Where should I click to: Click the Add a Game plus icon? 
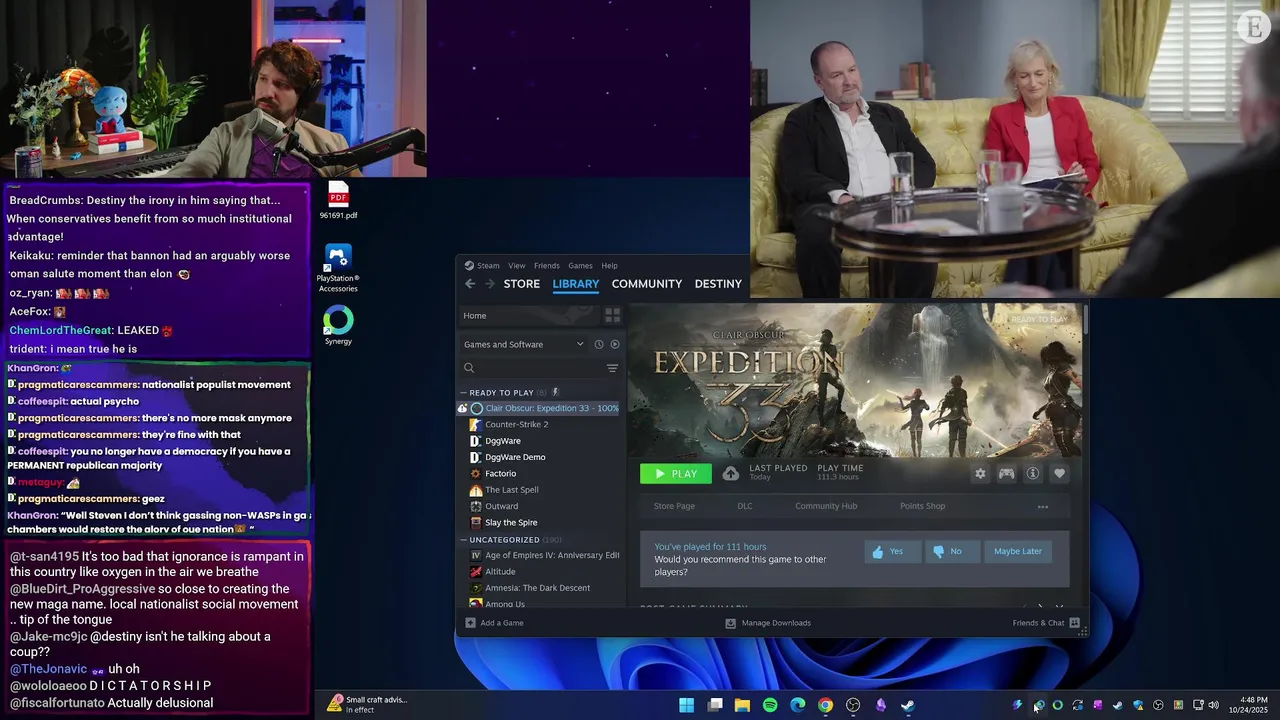coord(470,623)
